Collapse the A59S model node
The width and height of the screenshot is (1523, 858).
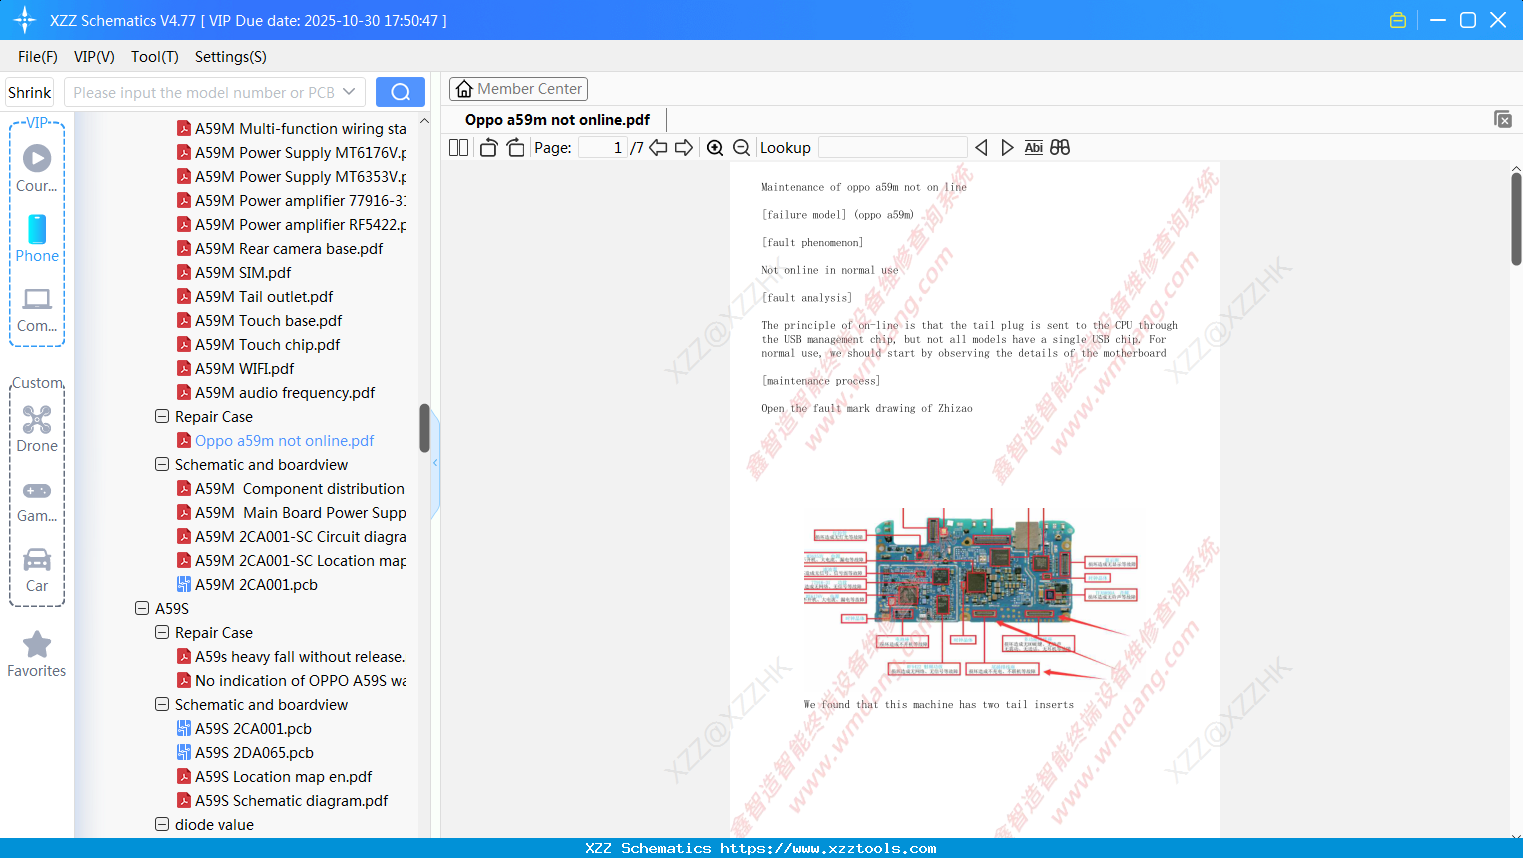pos(142,608)
